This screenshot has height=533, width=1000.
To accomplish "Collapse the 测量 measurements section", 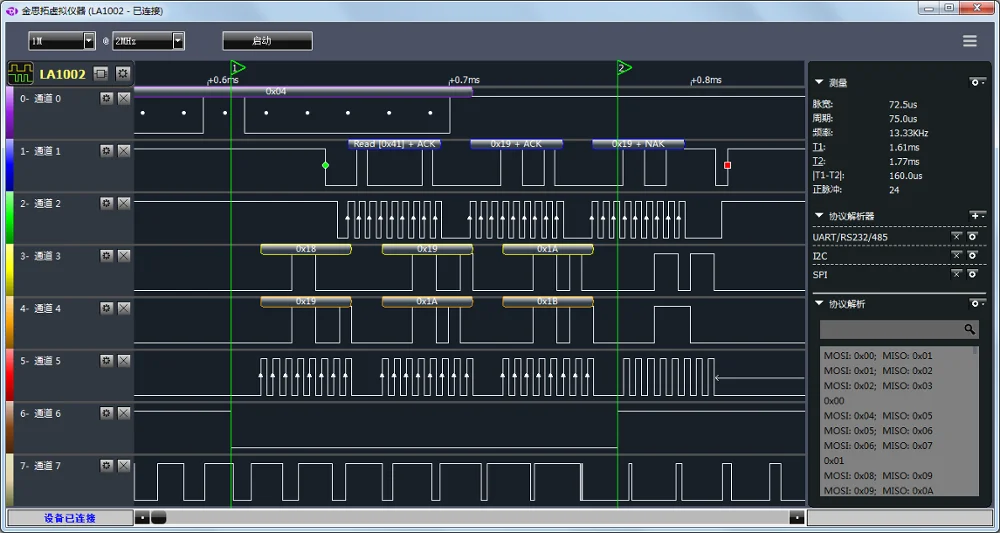I will coord(819,83).
